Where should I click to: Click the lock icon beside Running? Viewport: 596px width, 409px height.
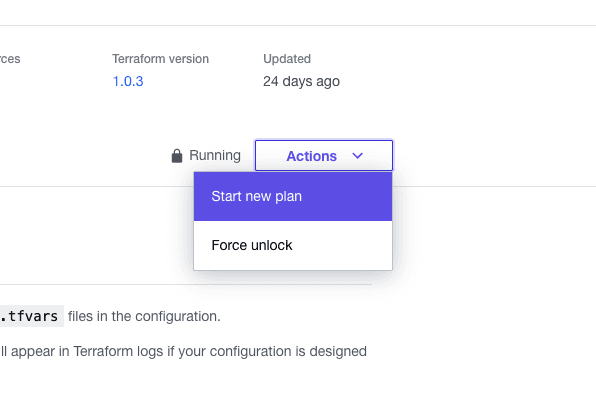[x=177, y=156]
